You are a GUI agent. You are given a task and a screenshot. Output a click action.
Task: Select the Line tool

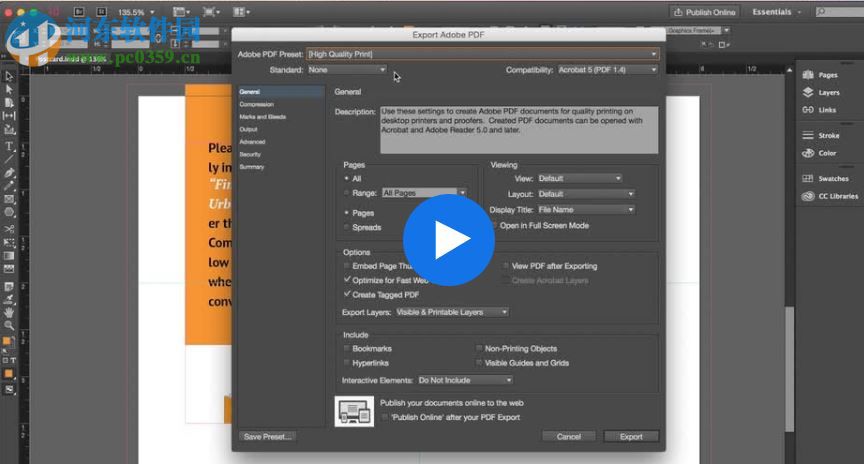9,159
